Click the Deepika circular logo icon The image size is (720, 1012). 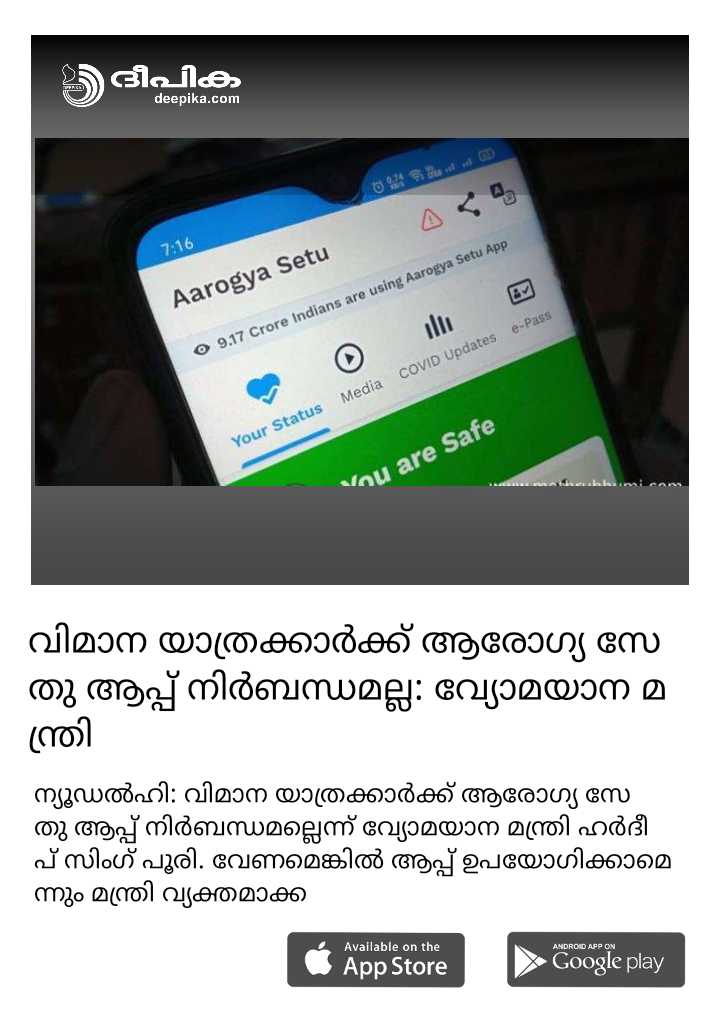click(x=83, y=85)
